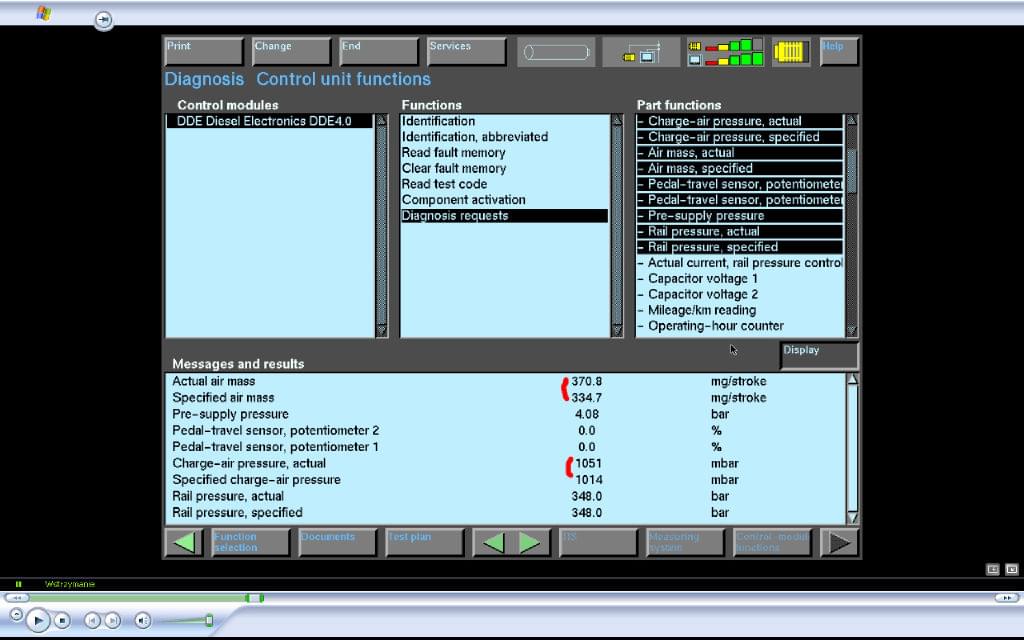Viewport: 1024px width, 640px height.
Task: Select Identification, abbreviated function
Action: pyautogui.click(x=504, y=136)
